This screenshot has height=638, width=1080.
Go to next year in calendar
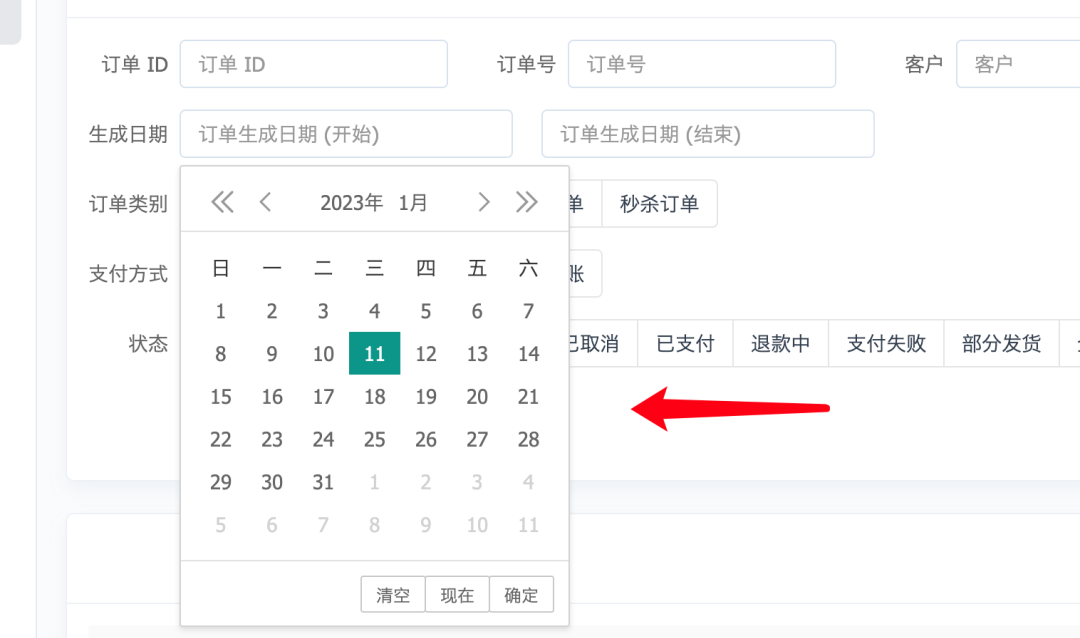(x=527, y=203)
